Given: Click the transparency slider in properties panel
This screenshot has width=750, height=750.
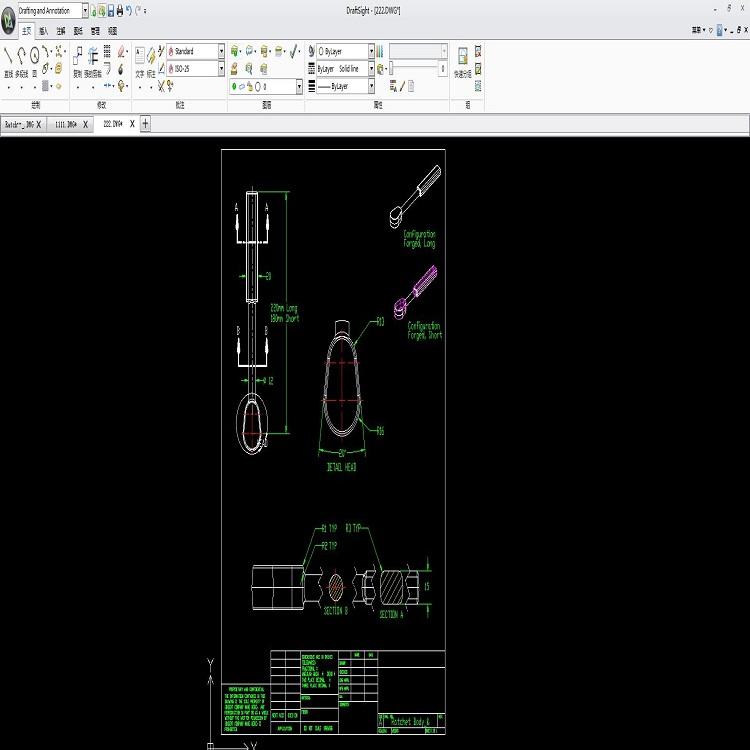Looking at the screenshot, I should point(417,69).
